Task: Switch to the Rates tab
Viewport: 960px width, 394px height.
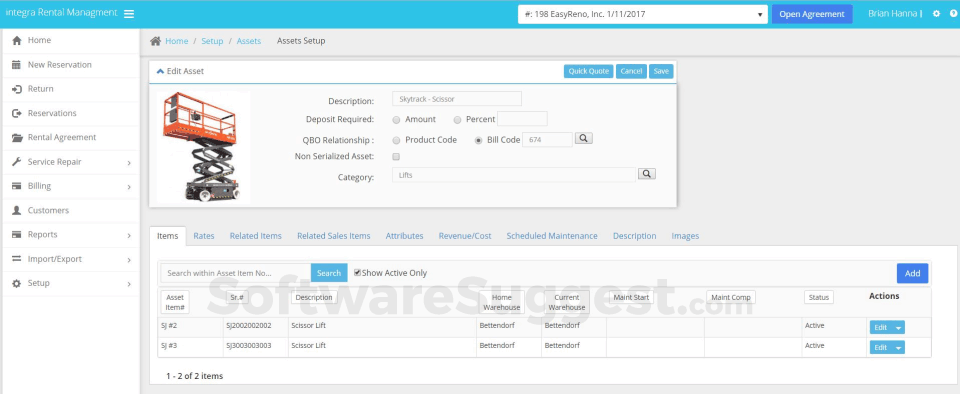Action: coord(204,236)
